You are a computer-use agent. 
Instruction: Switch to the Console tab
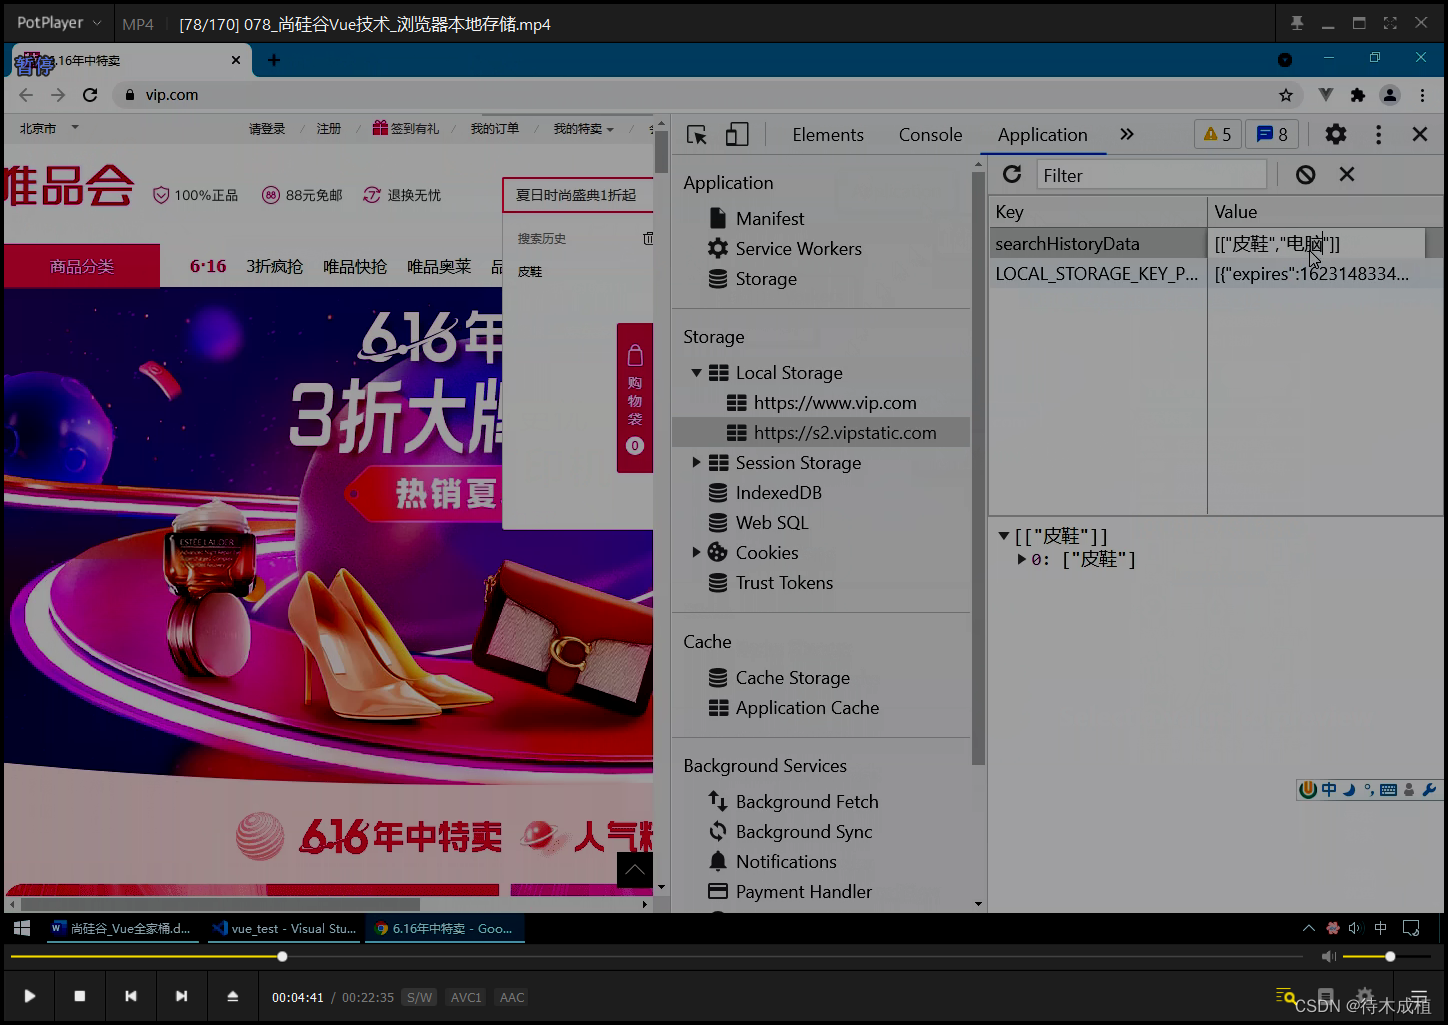pos(930,135)
